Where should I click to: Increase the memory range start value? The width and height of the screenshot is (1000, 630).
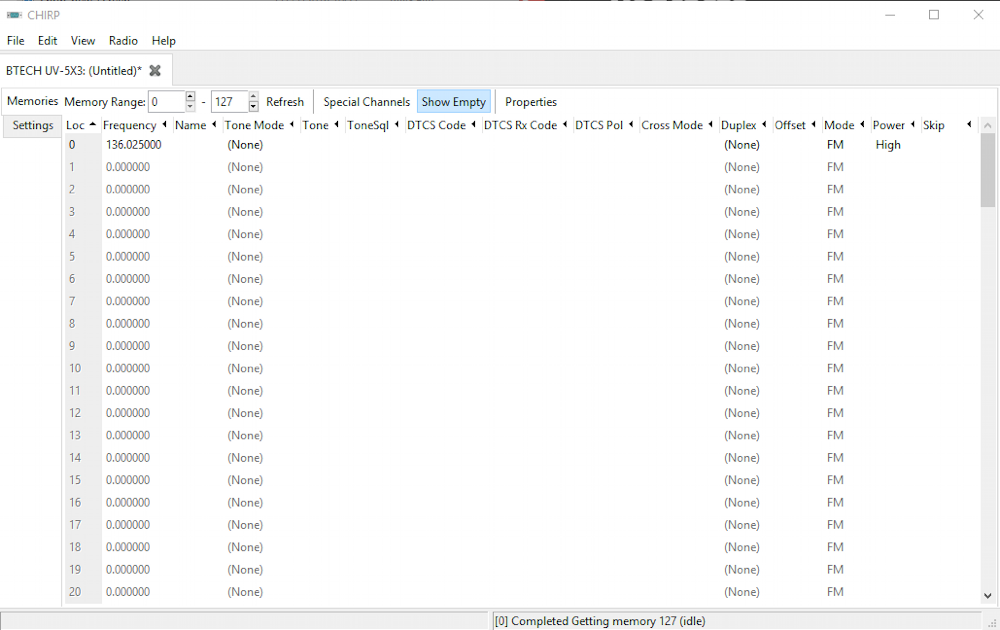click(x=190, y=97)
